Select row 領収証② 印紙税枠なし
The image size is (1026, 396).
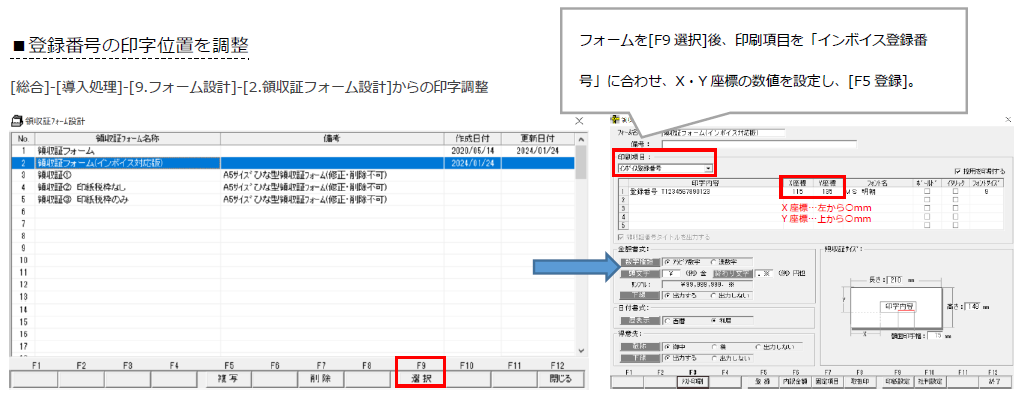click(x=292, y=187)
